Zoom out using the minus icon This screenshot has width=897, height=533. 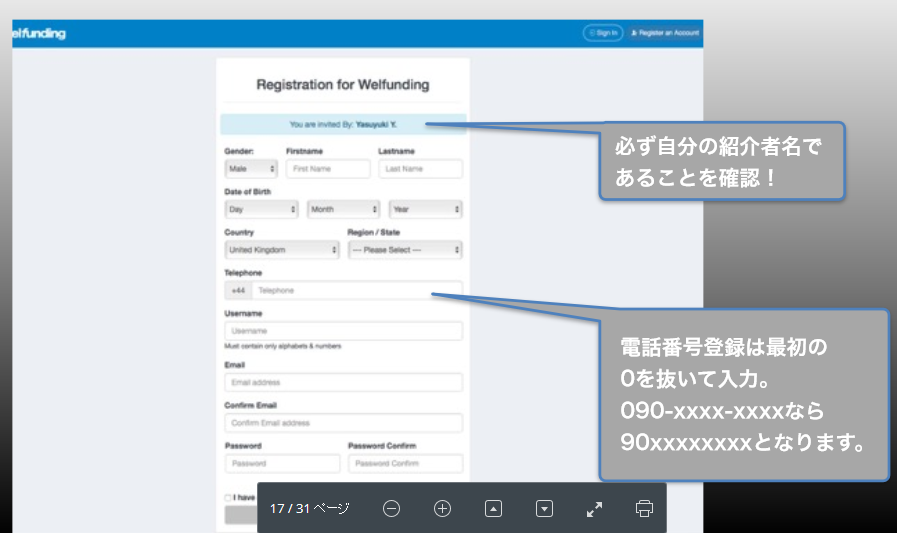[x=392, y=509]
